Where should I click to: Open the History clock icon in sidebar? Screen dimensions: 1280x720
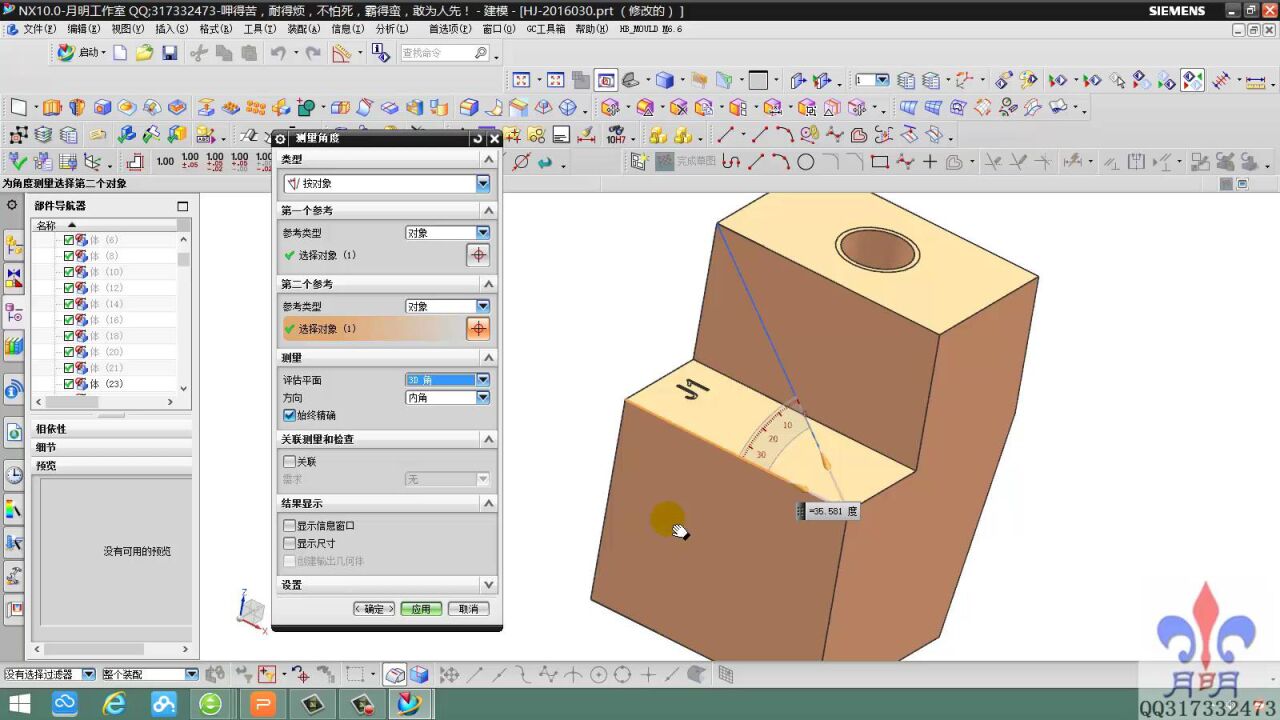pyautogui.click(x=14, y=475)
